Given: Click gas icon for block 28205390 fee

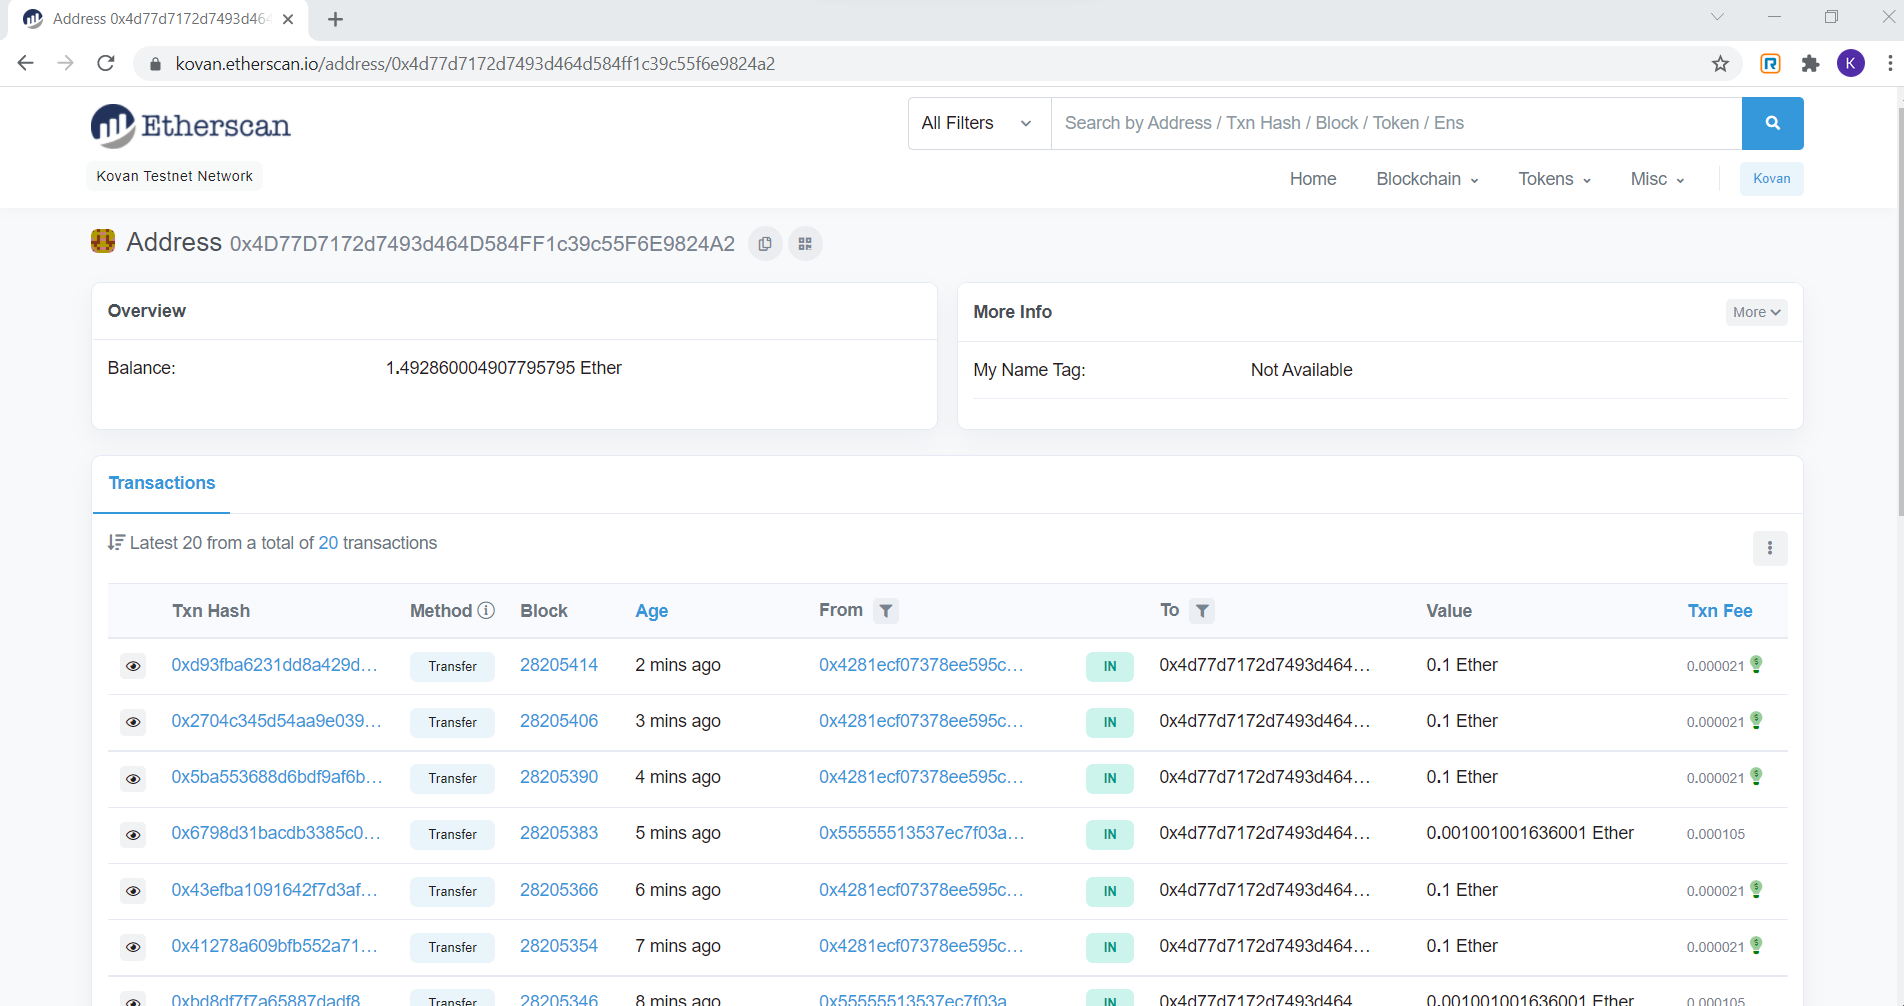Looking at the screenshot, I should click(x=1756, y=776).
